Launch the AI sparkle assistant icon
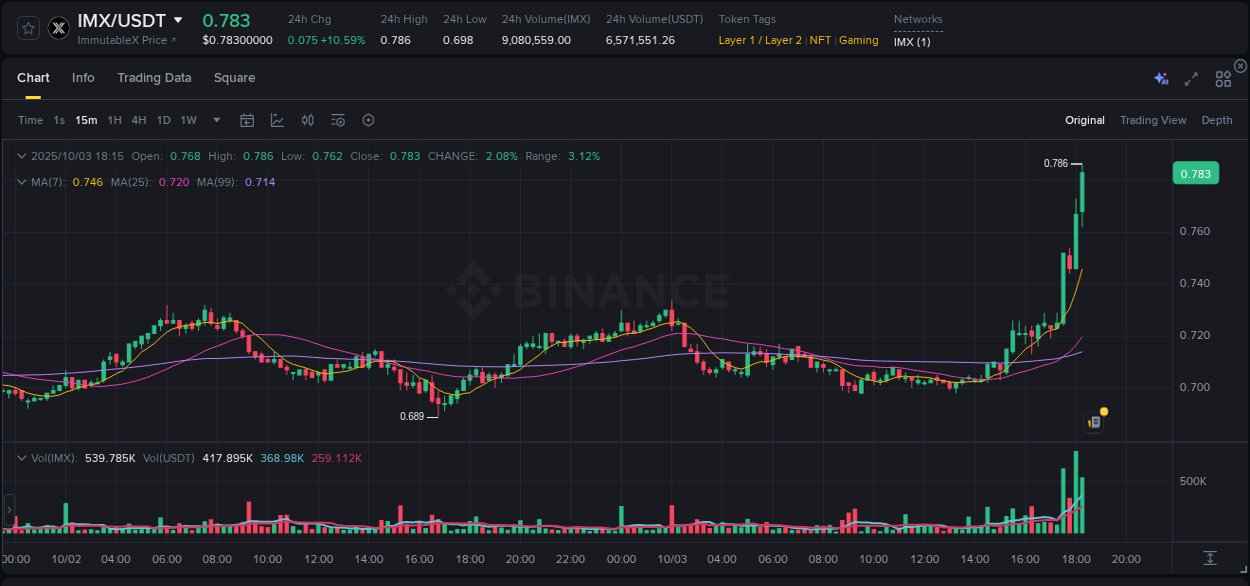Viewport: 1250px width, 586px height. [x=1160, y=78]
